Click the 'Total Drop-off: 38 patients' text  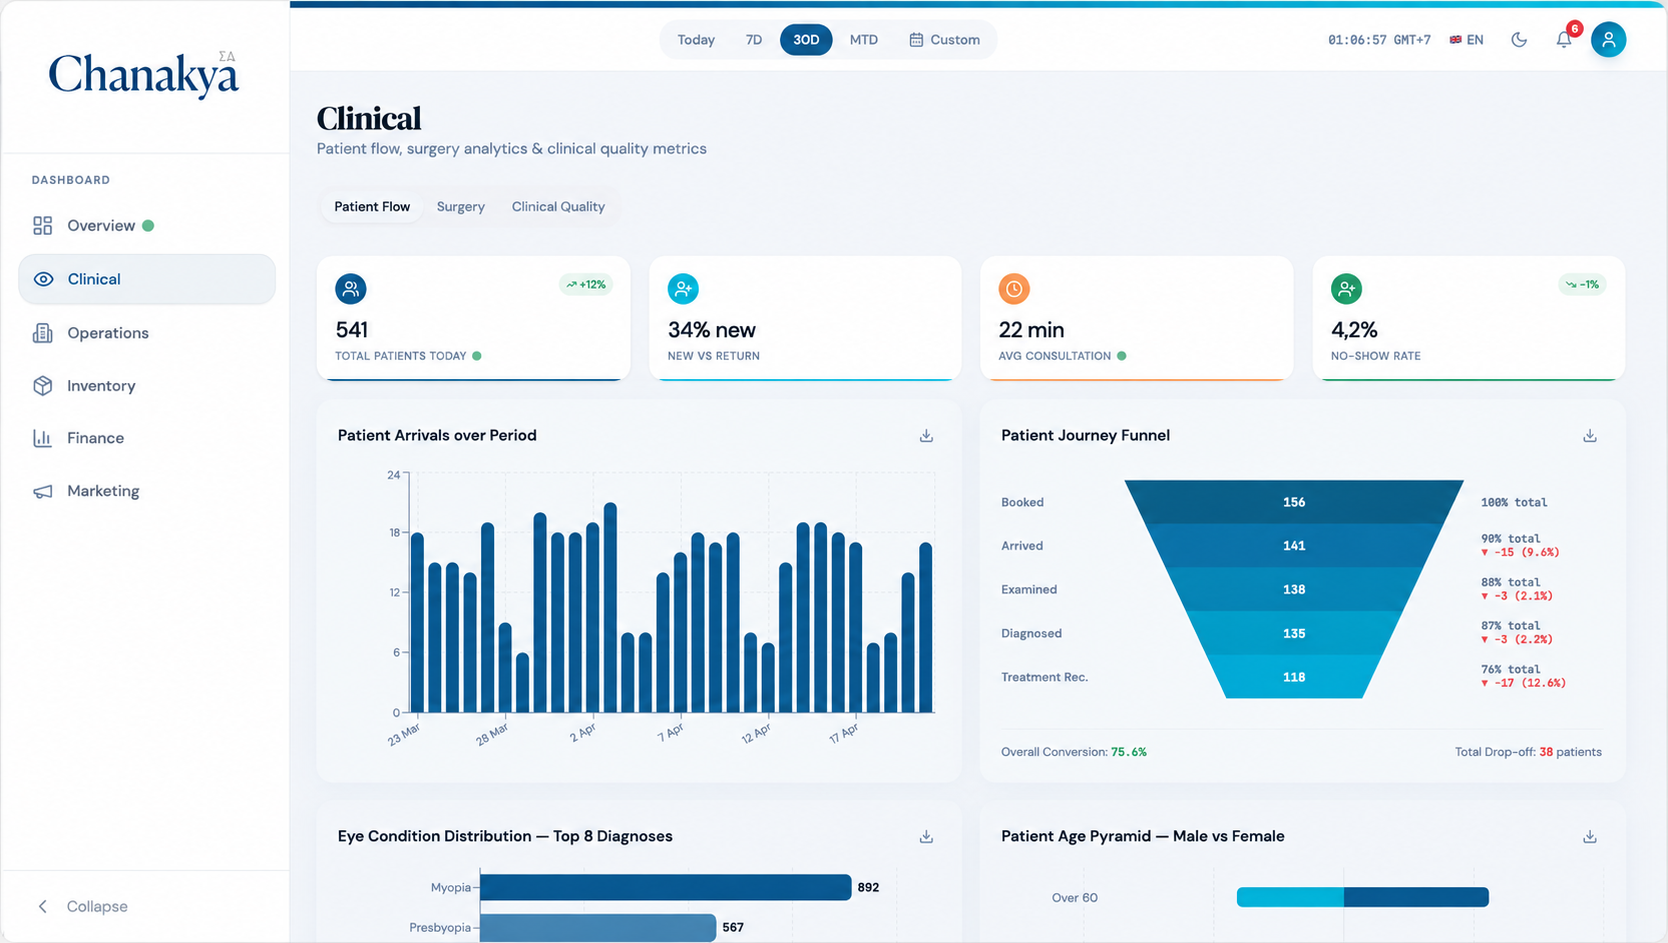click(x=1528, y=752)
